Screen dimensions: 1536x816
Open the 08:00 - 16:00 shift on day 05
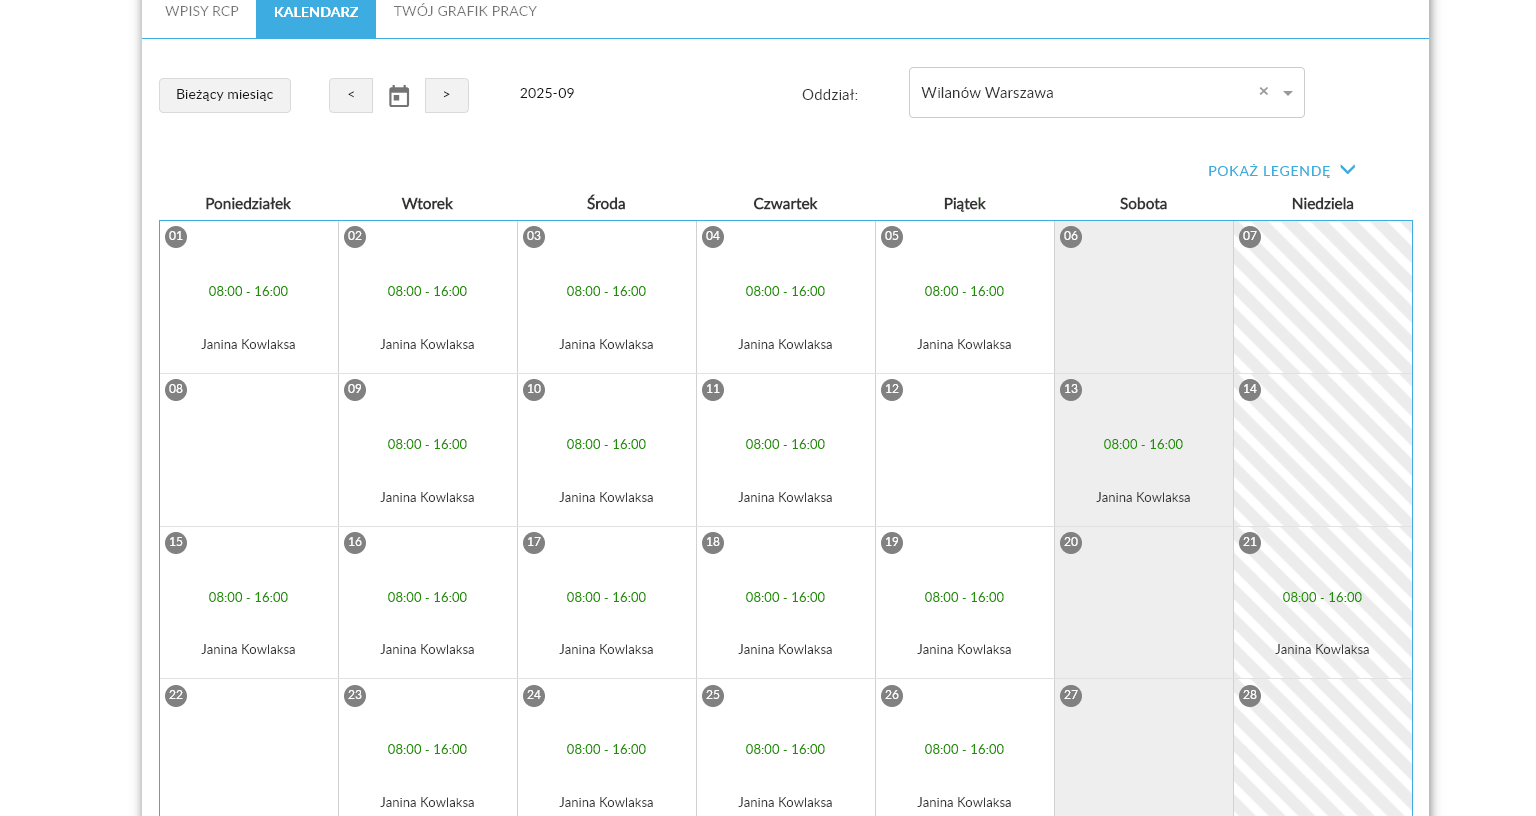[x=964, y=292]
